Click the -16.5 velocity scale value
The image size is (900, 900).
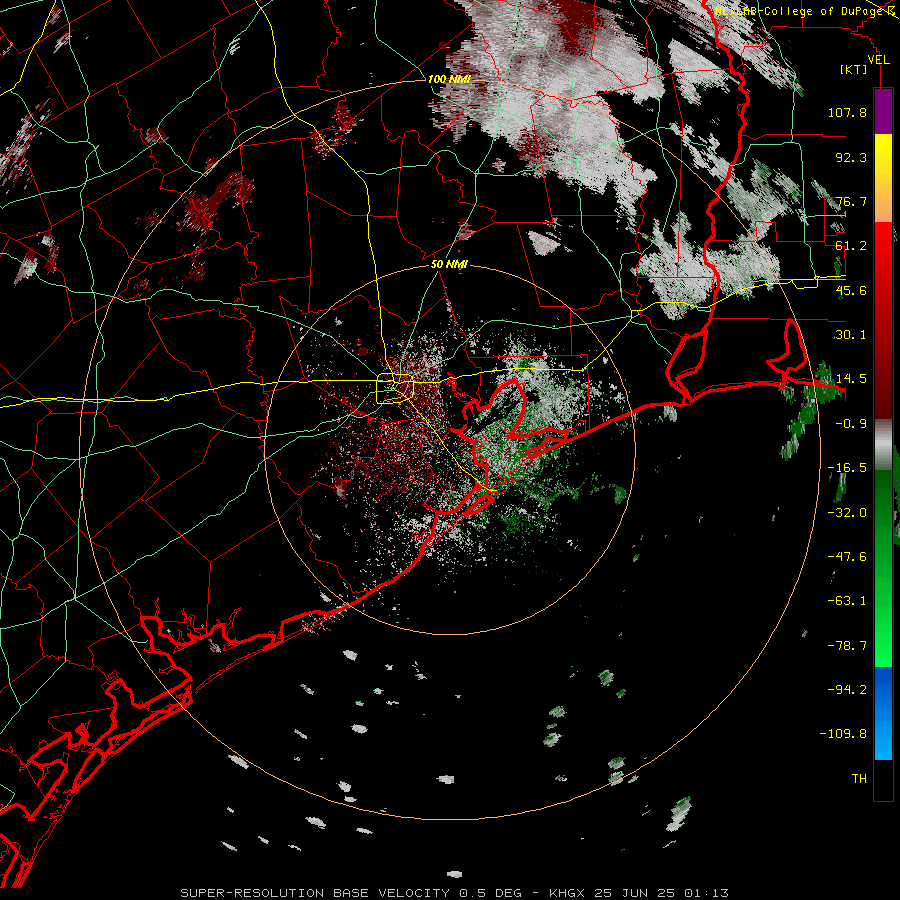coord(847,468)
